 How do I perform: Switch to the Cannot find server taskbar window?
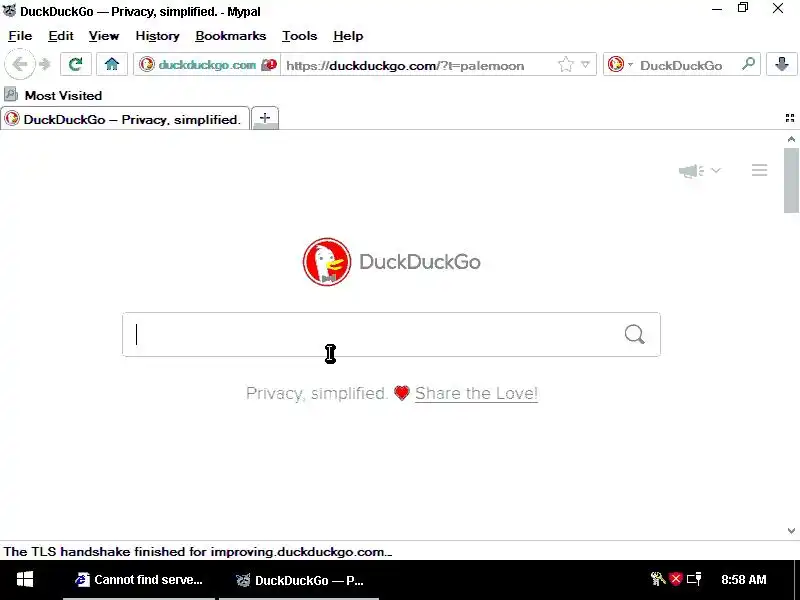[x=139, y=580]
